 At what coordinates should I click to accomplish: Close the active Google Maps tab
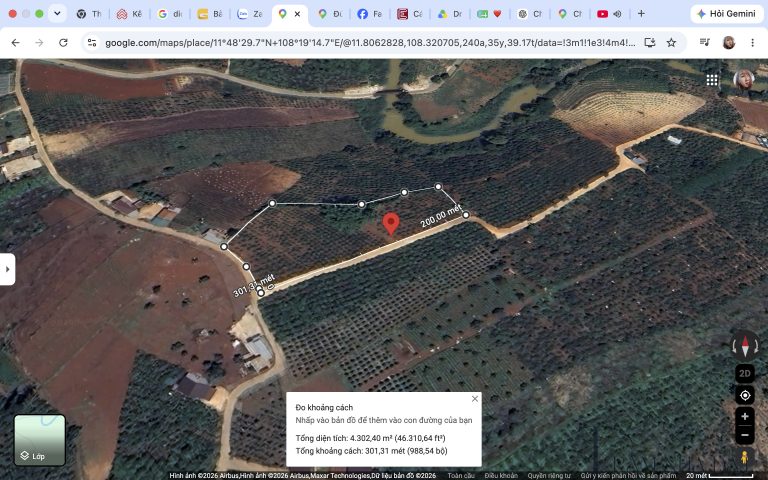297,14
